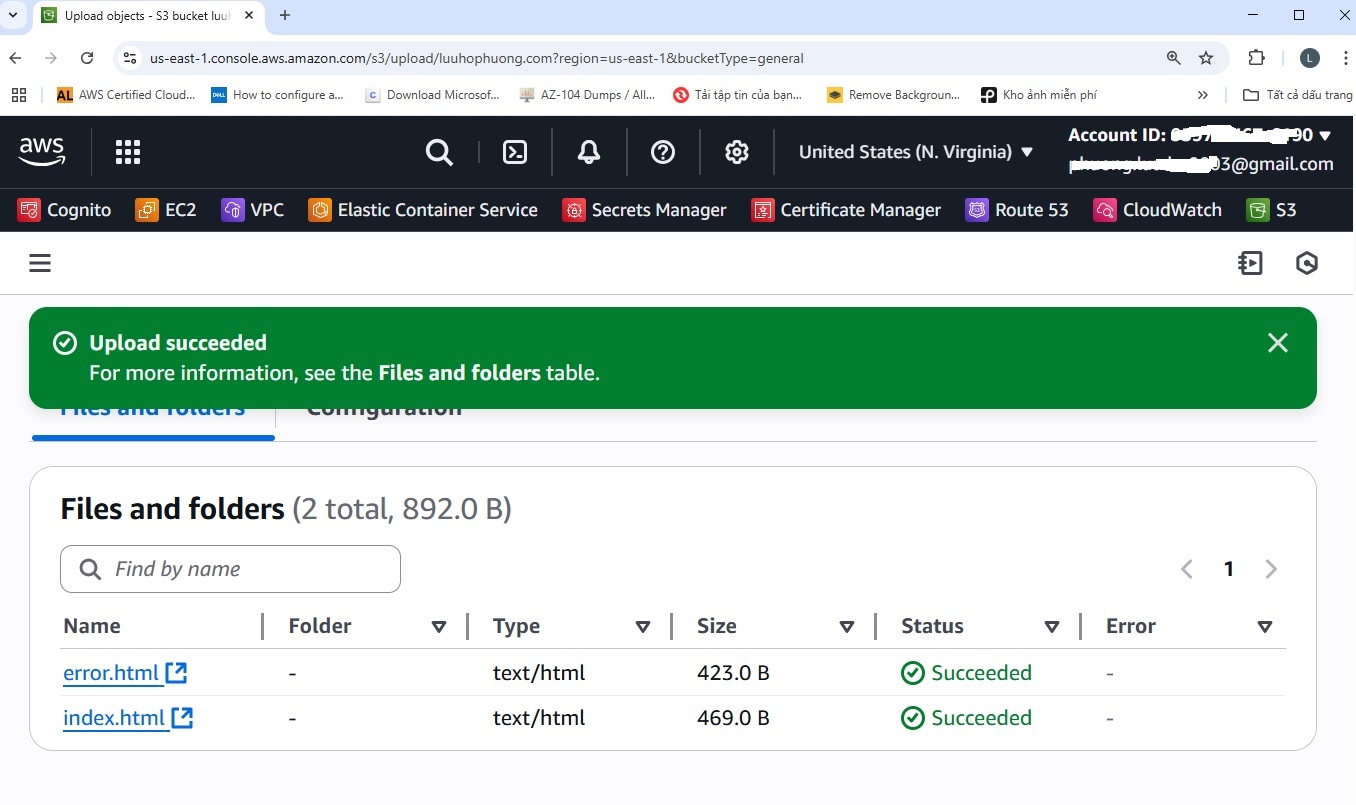The height and width of the screenshot is (805, 1356).
Task: Sort by the Status column arrow
Action: [x=1052, y=627]
